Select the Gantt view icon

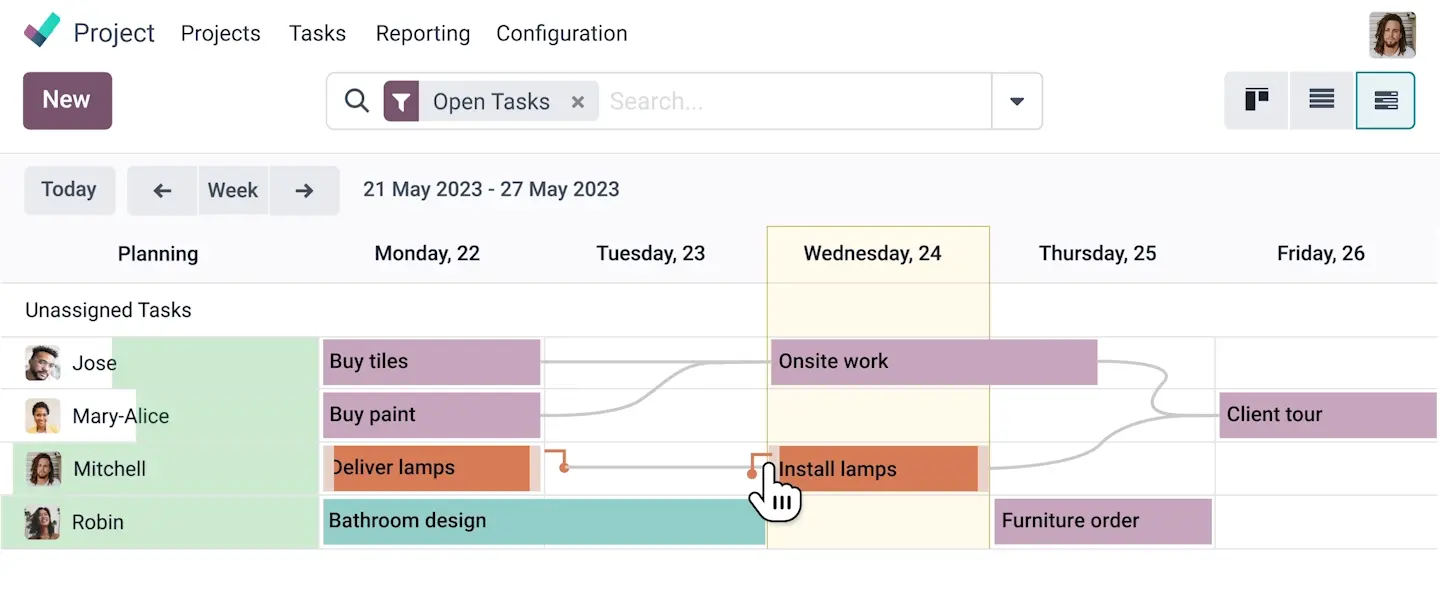1386,100
